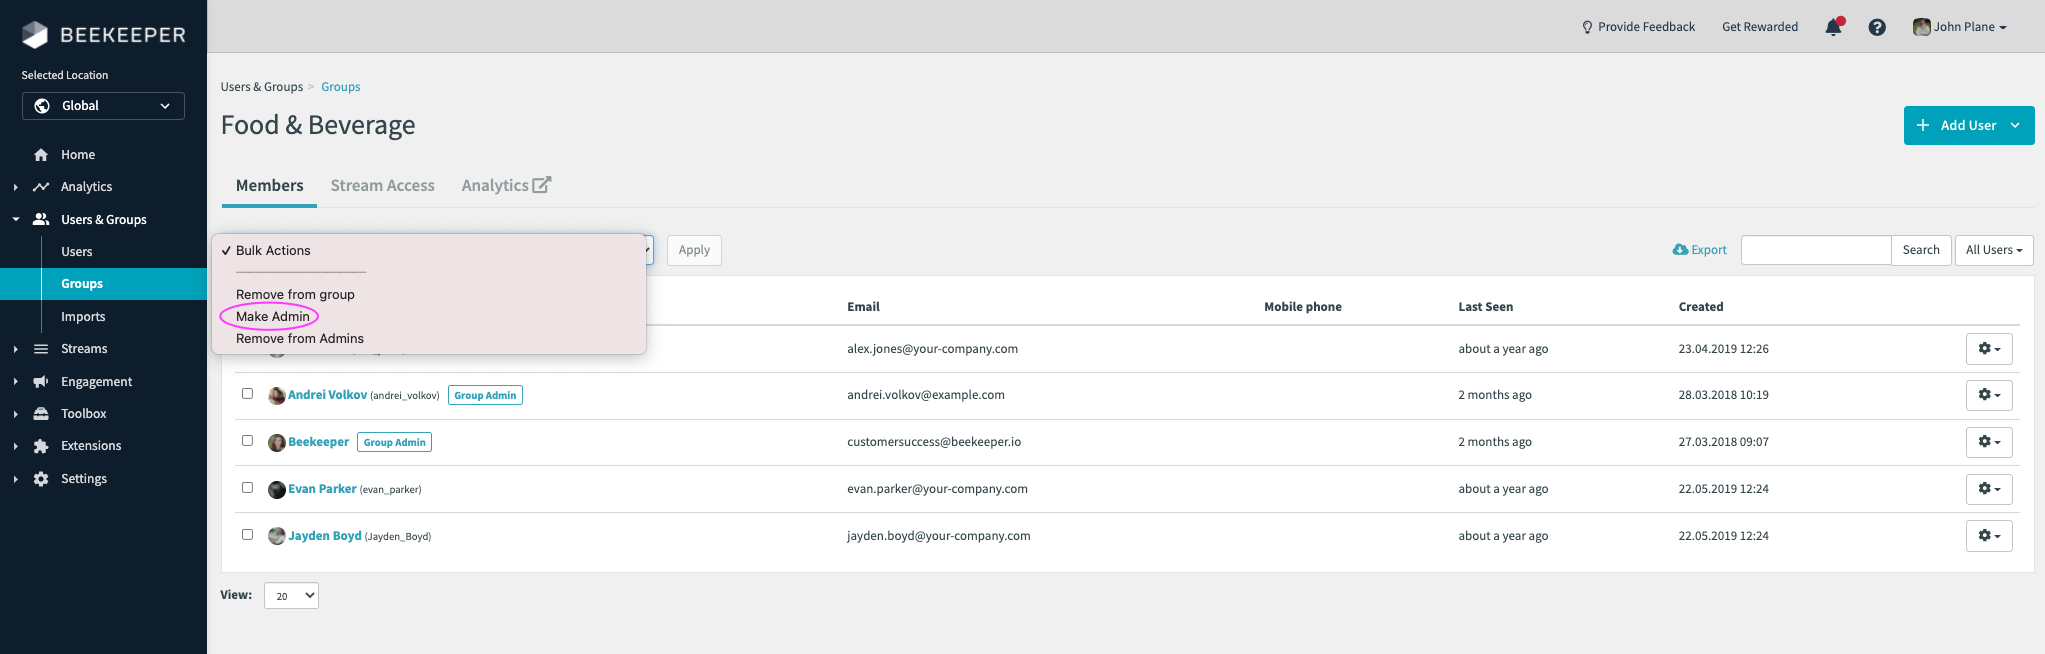Click customersuccess@beekeeper.io email cell
The height and width of the screenshot is (654, 2045).
(x=934, y=442)
